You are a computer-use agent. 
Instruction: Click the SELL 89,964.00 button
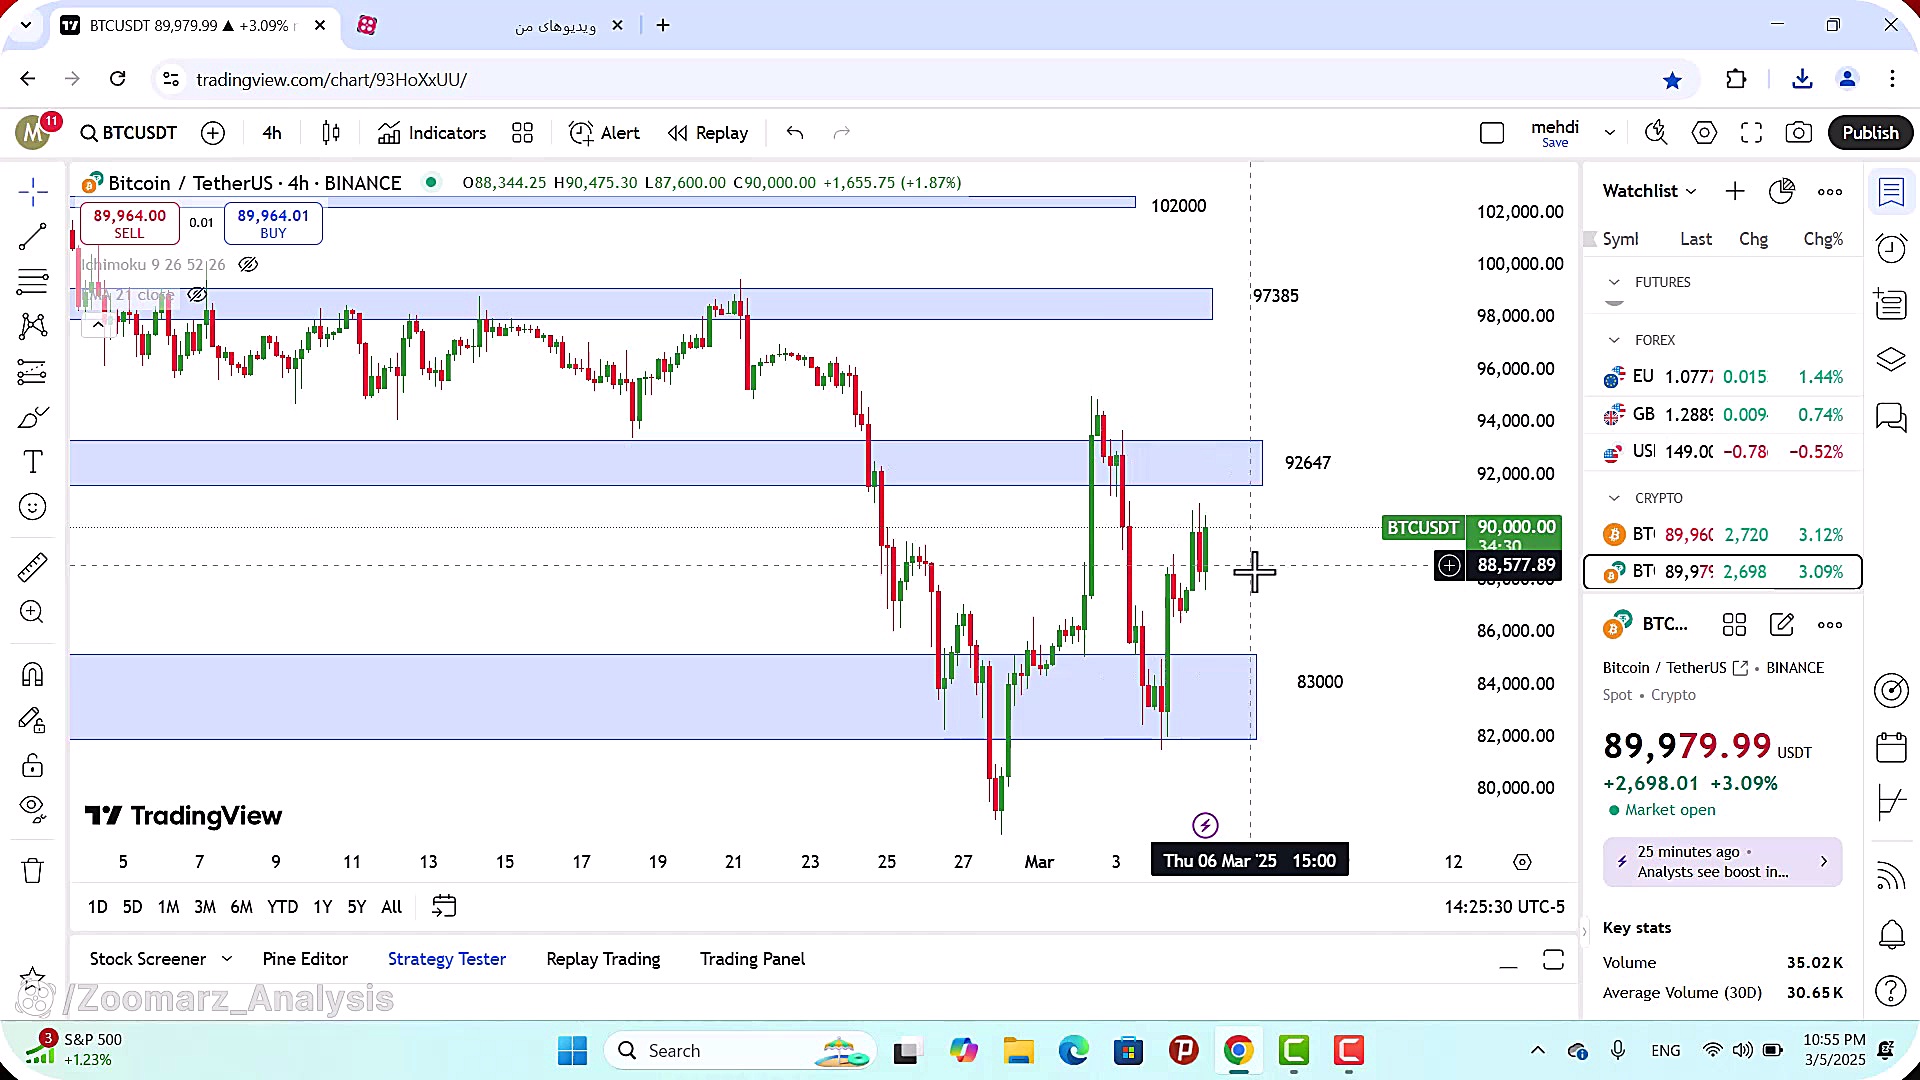[130, 223]
